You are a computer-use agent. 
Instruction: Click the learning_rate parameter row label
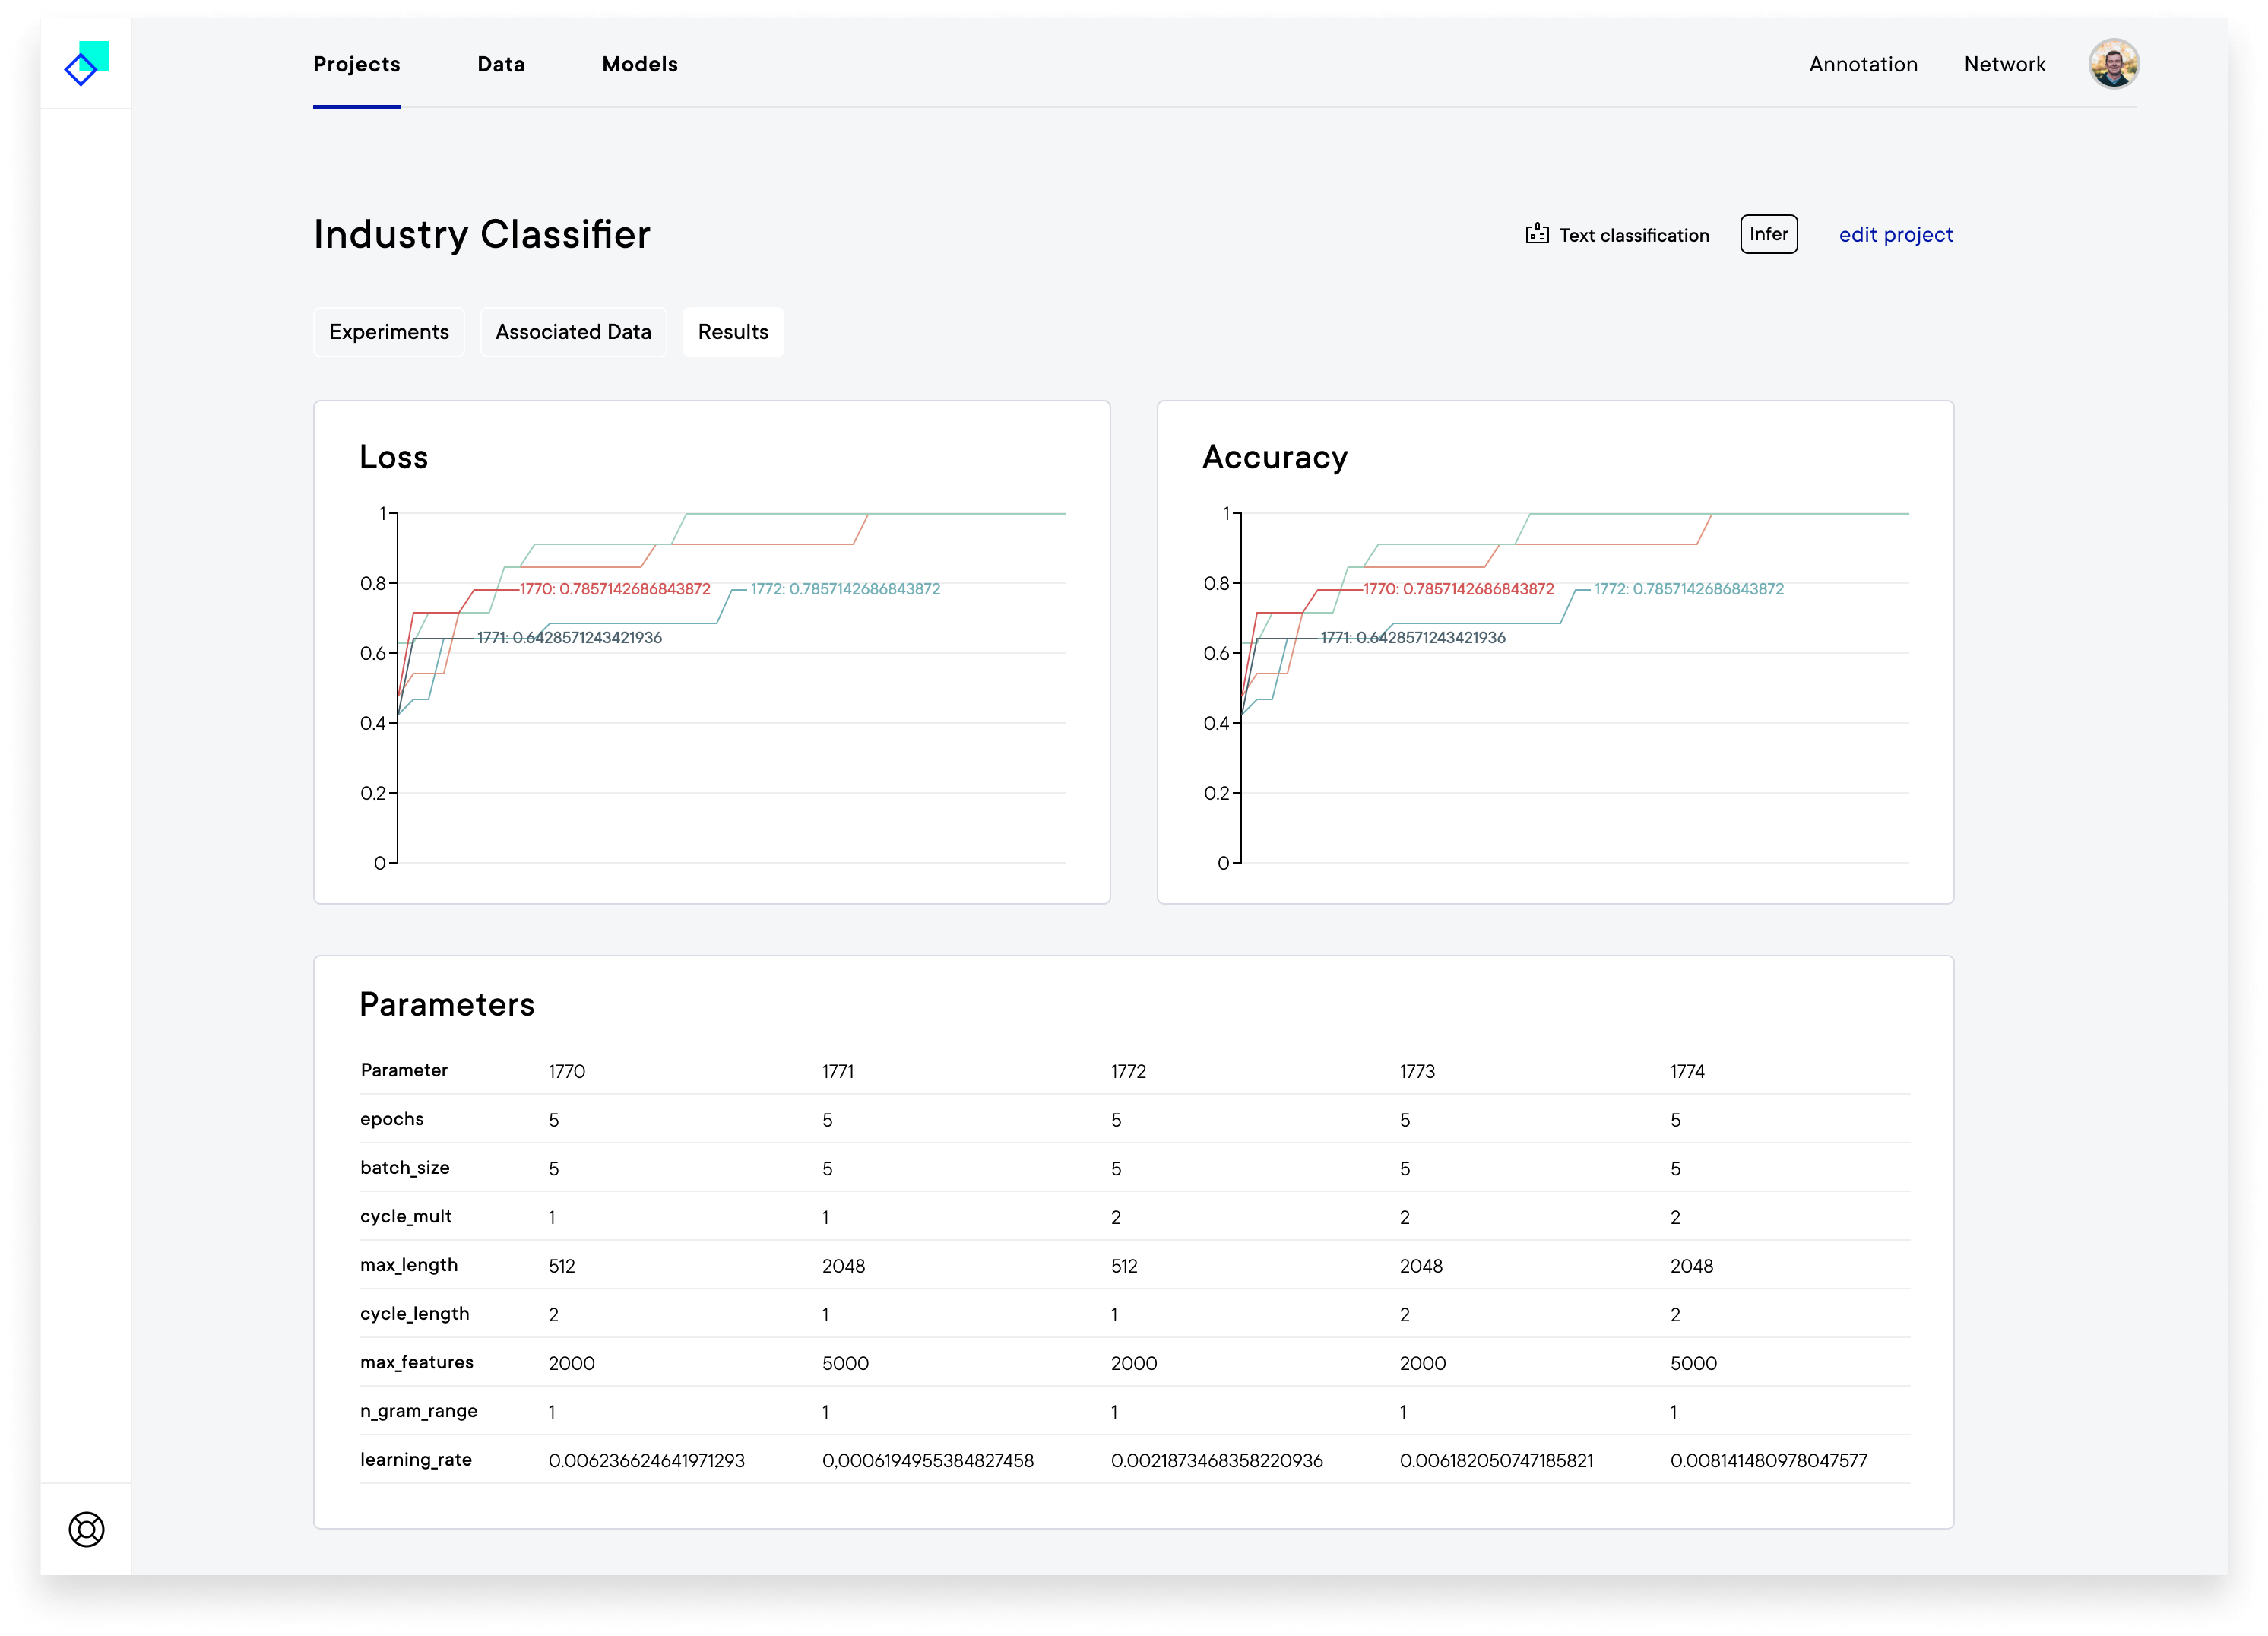pyautogui.click(x=416, y=1459)
